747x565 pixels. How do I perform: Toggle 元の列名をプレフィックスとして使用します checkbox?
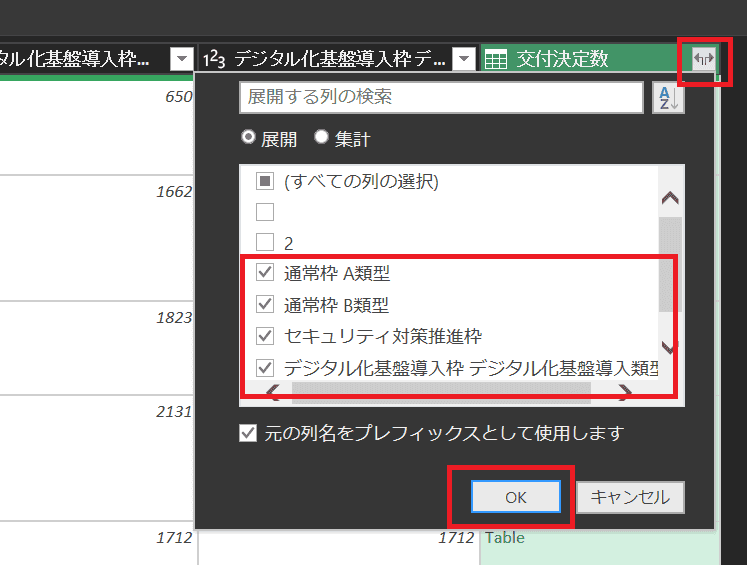(248, 434)
